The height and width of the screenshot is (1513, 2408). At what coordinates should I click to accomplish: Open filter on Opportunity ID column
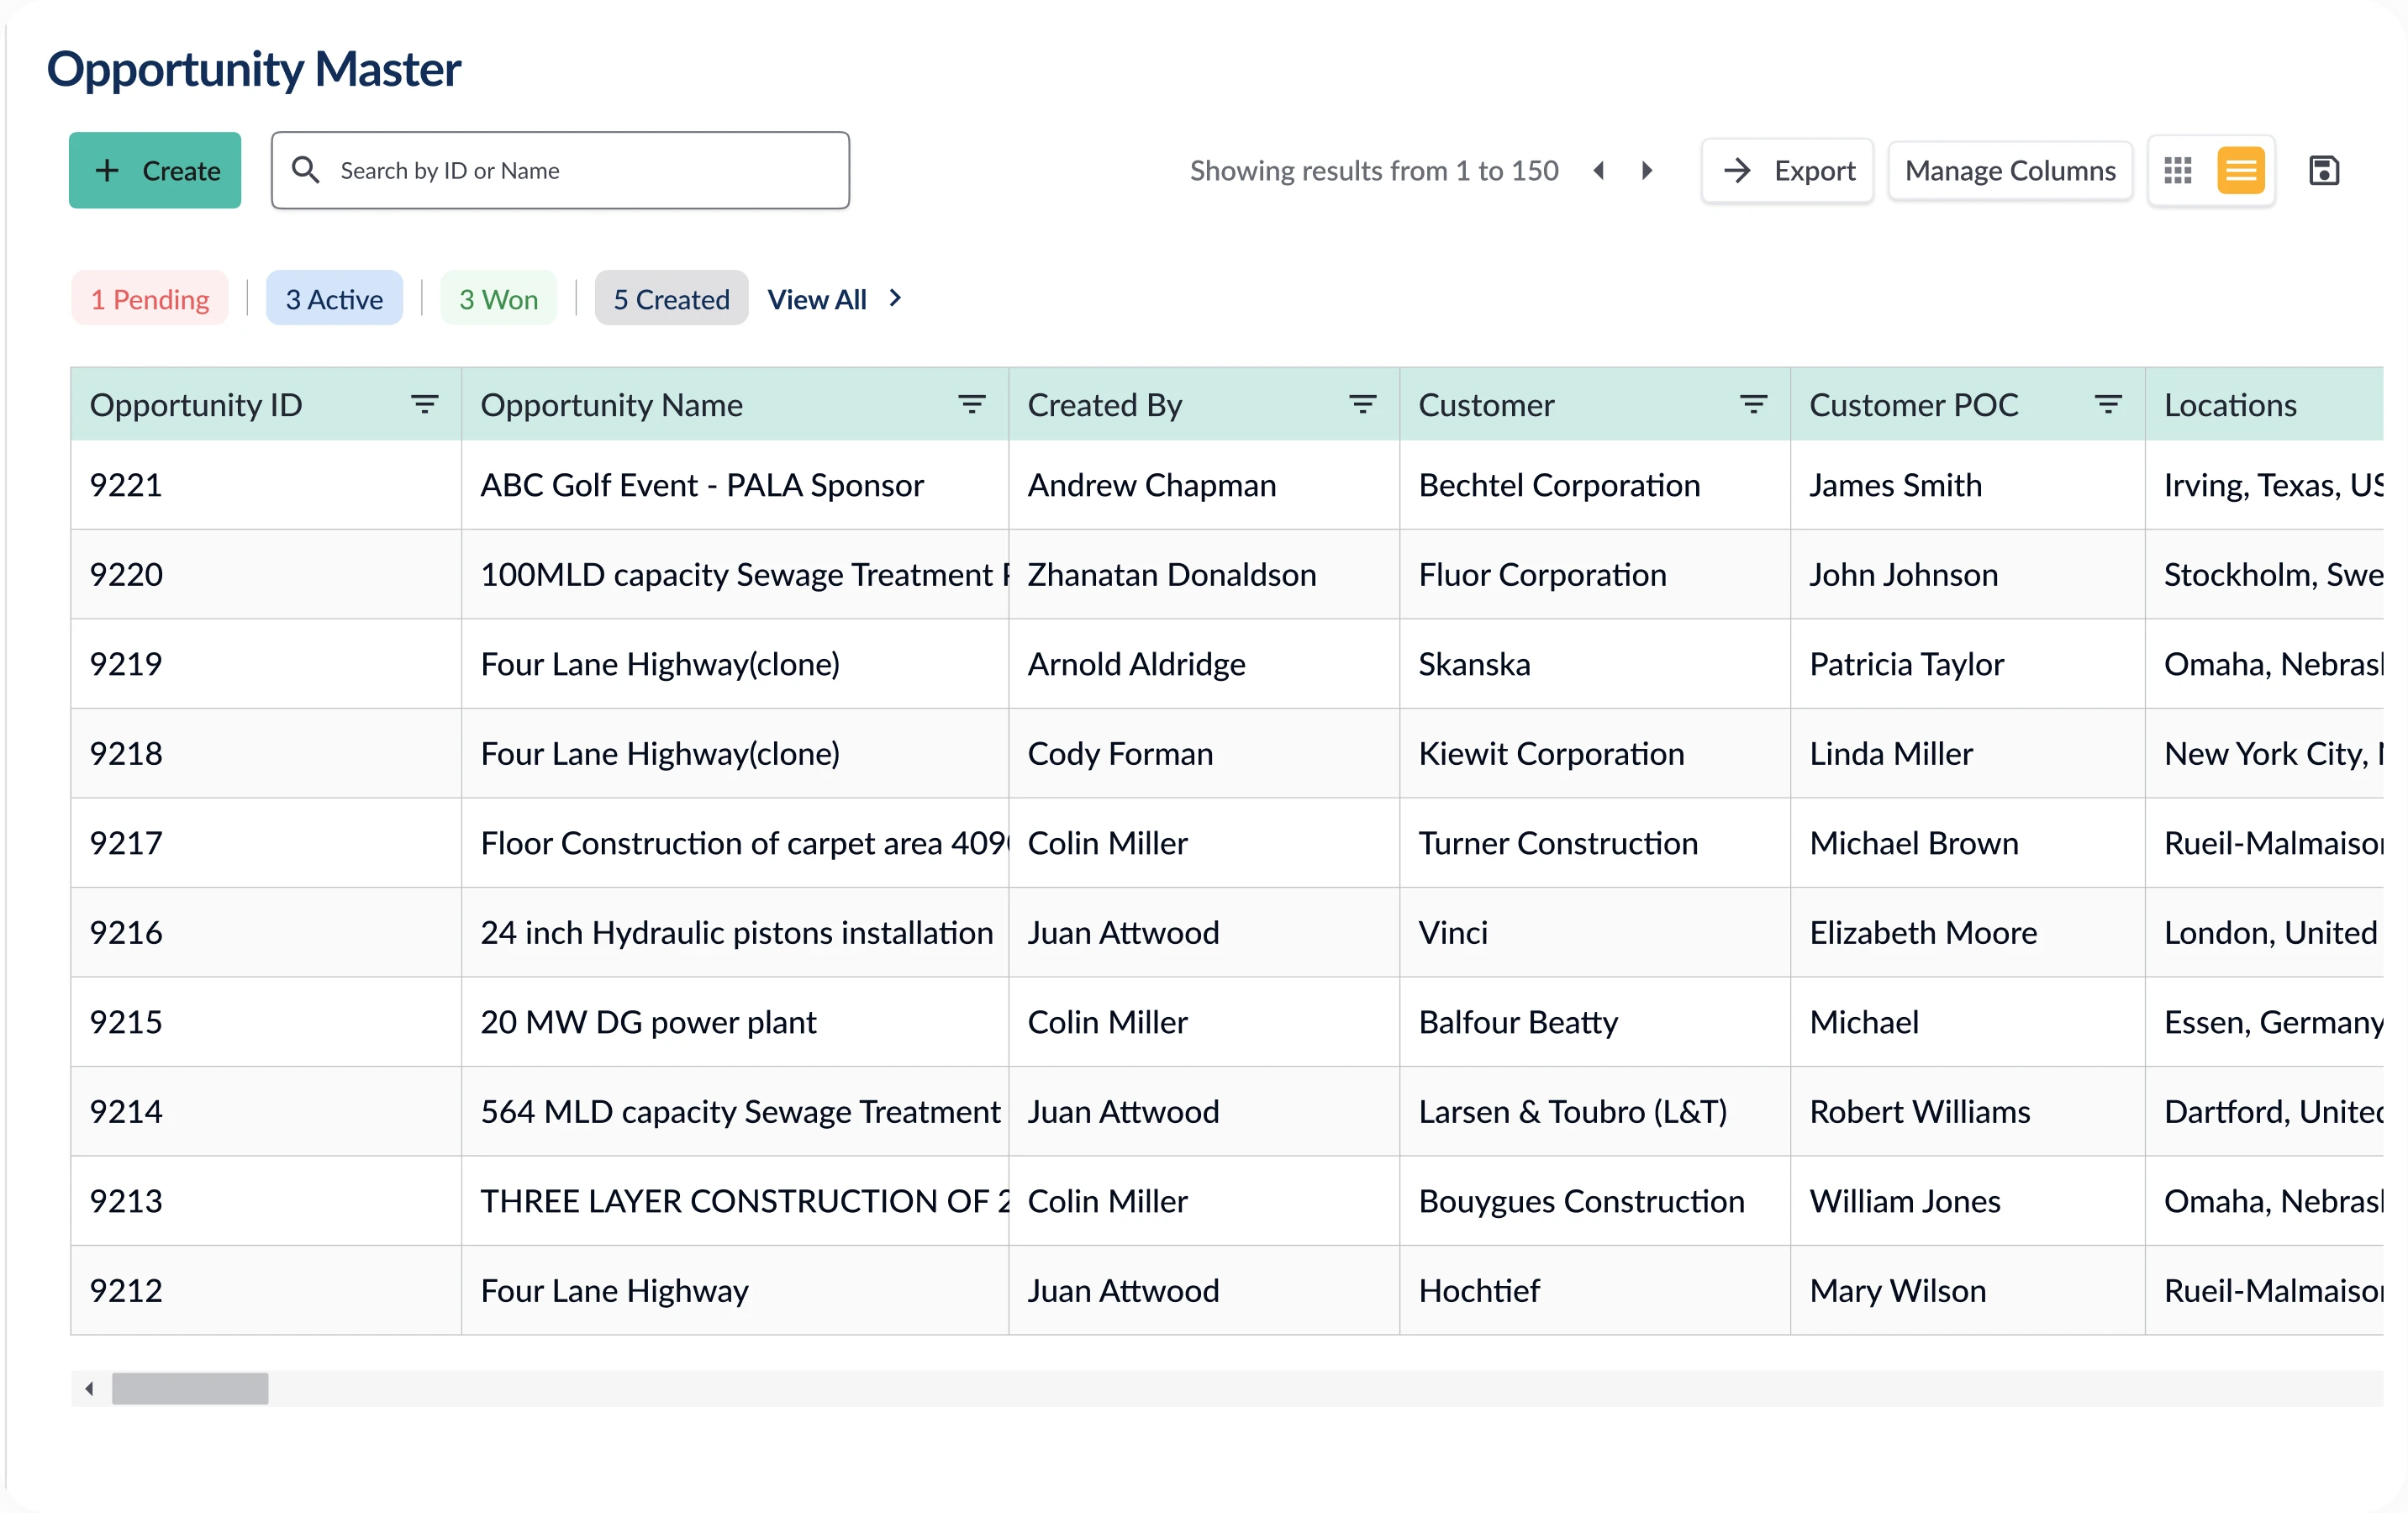point(425,405)
